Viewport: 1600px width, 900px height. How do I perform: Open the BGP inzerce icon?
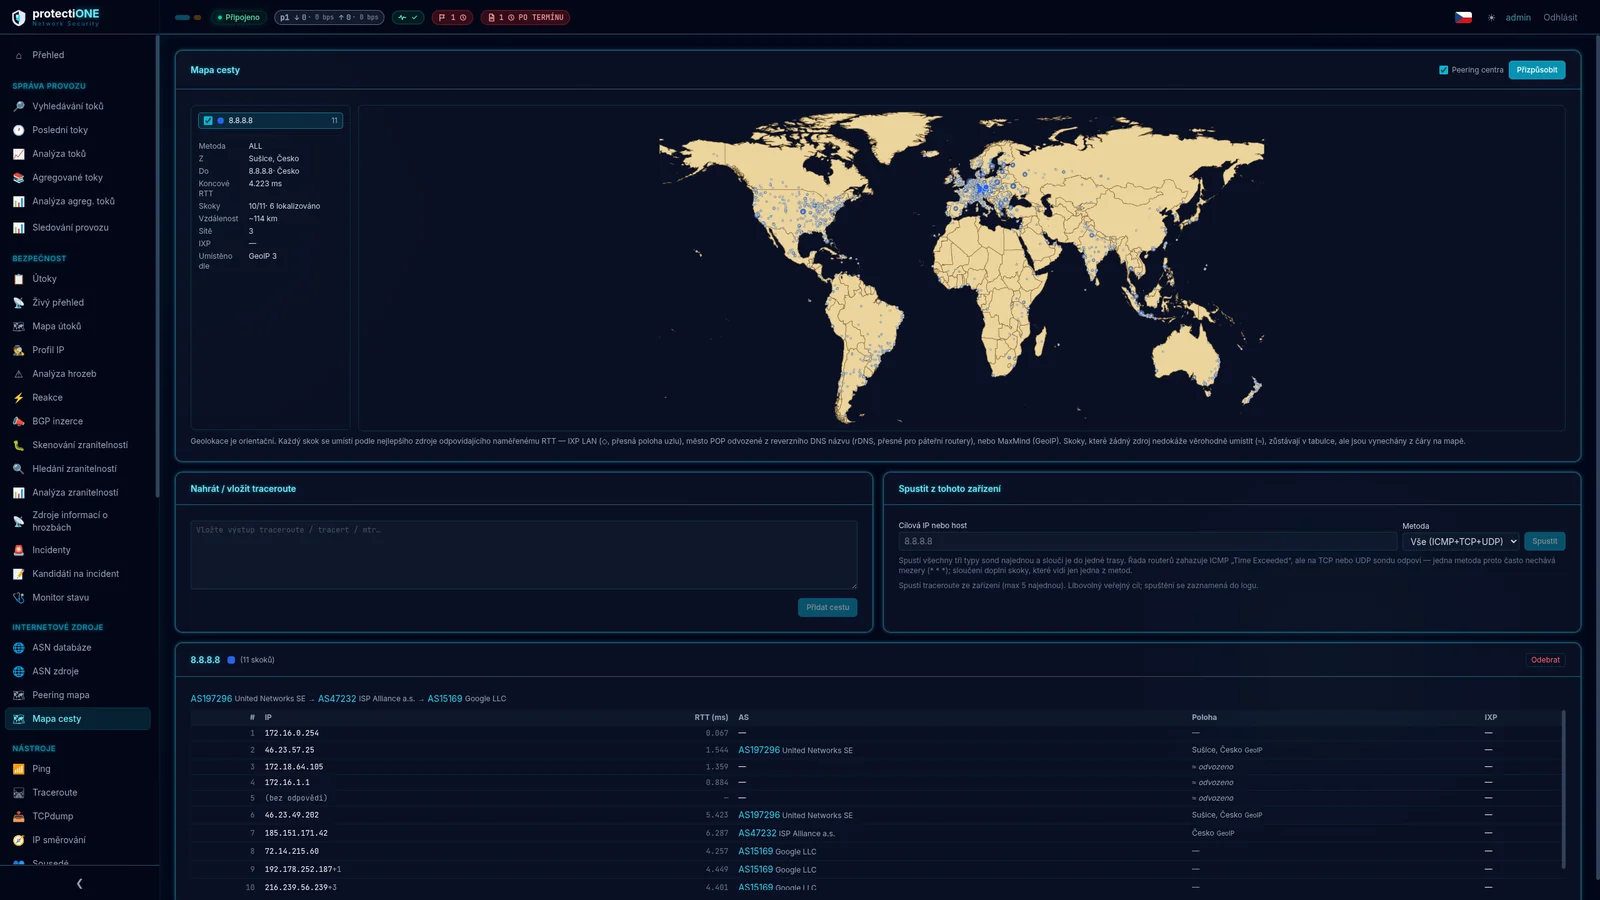[x=18, y=421]
